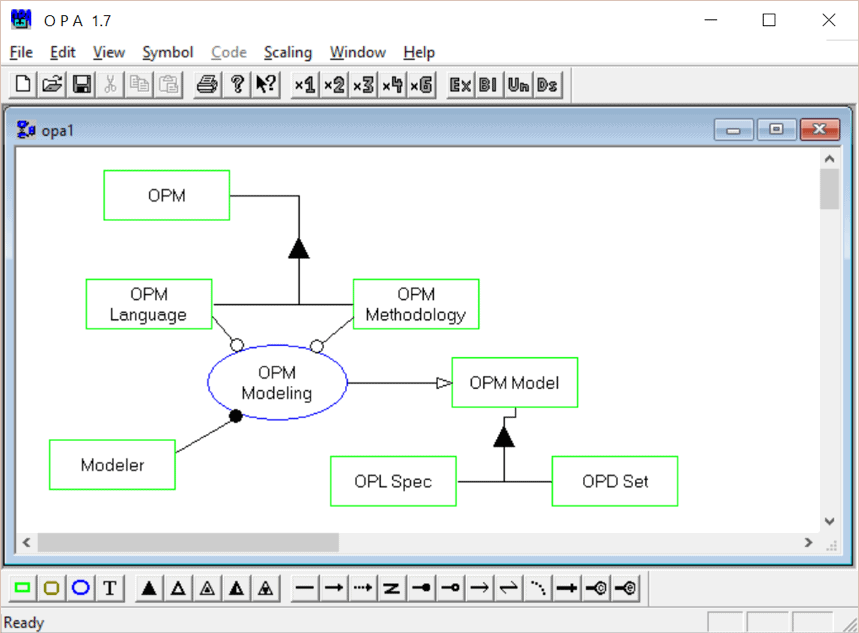Viewport: 859px width, 633px height.
Task: Click the x2 zoom scaling button
Action: pyautogui.click(x=334, y=85)
